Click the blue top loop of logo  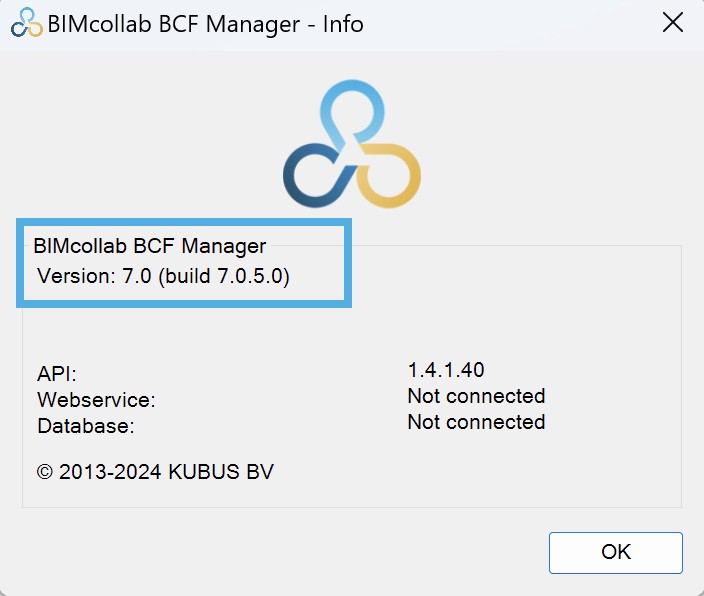[352, 110]
